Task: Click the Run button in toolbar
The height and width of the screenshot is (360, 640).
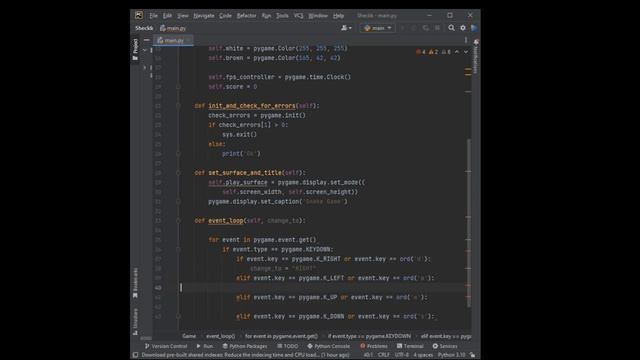Action: pos(402,28)
